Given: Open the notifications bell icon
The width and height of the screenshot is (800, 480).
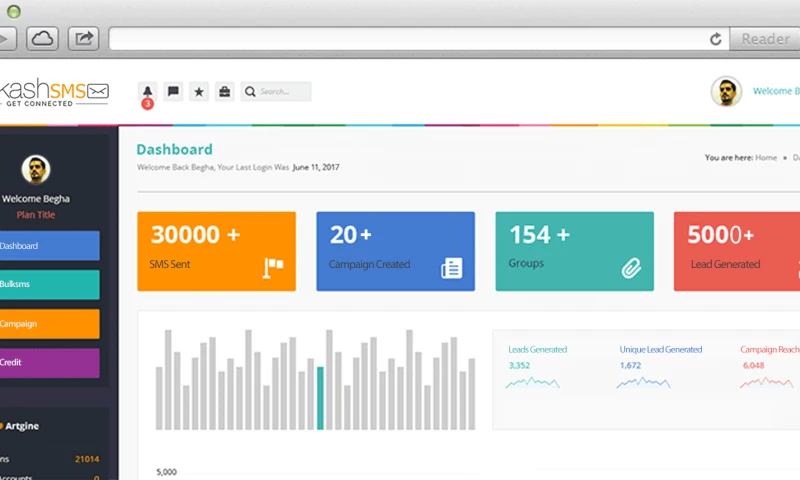Looking at the screenshot, I should coord(147,92).
